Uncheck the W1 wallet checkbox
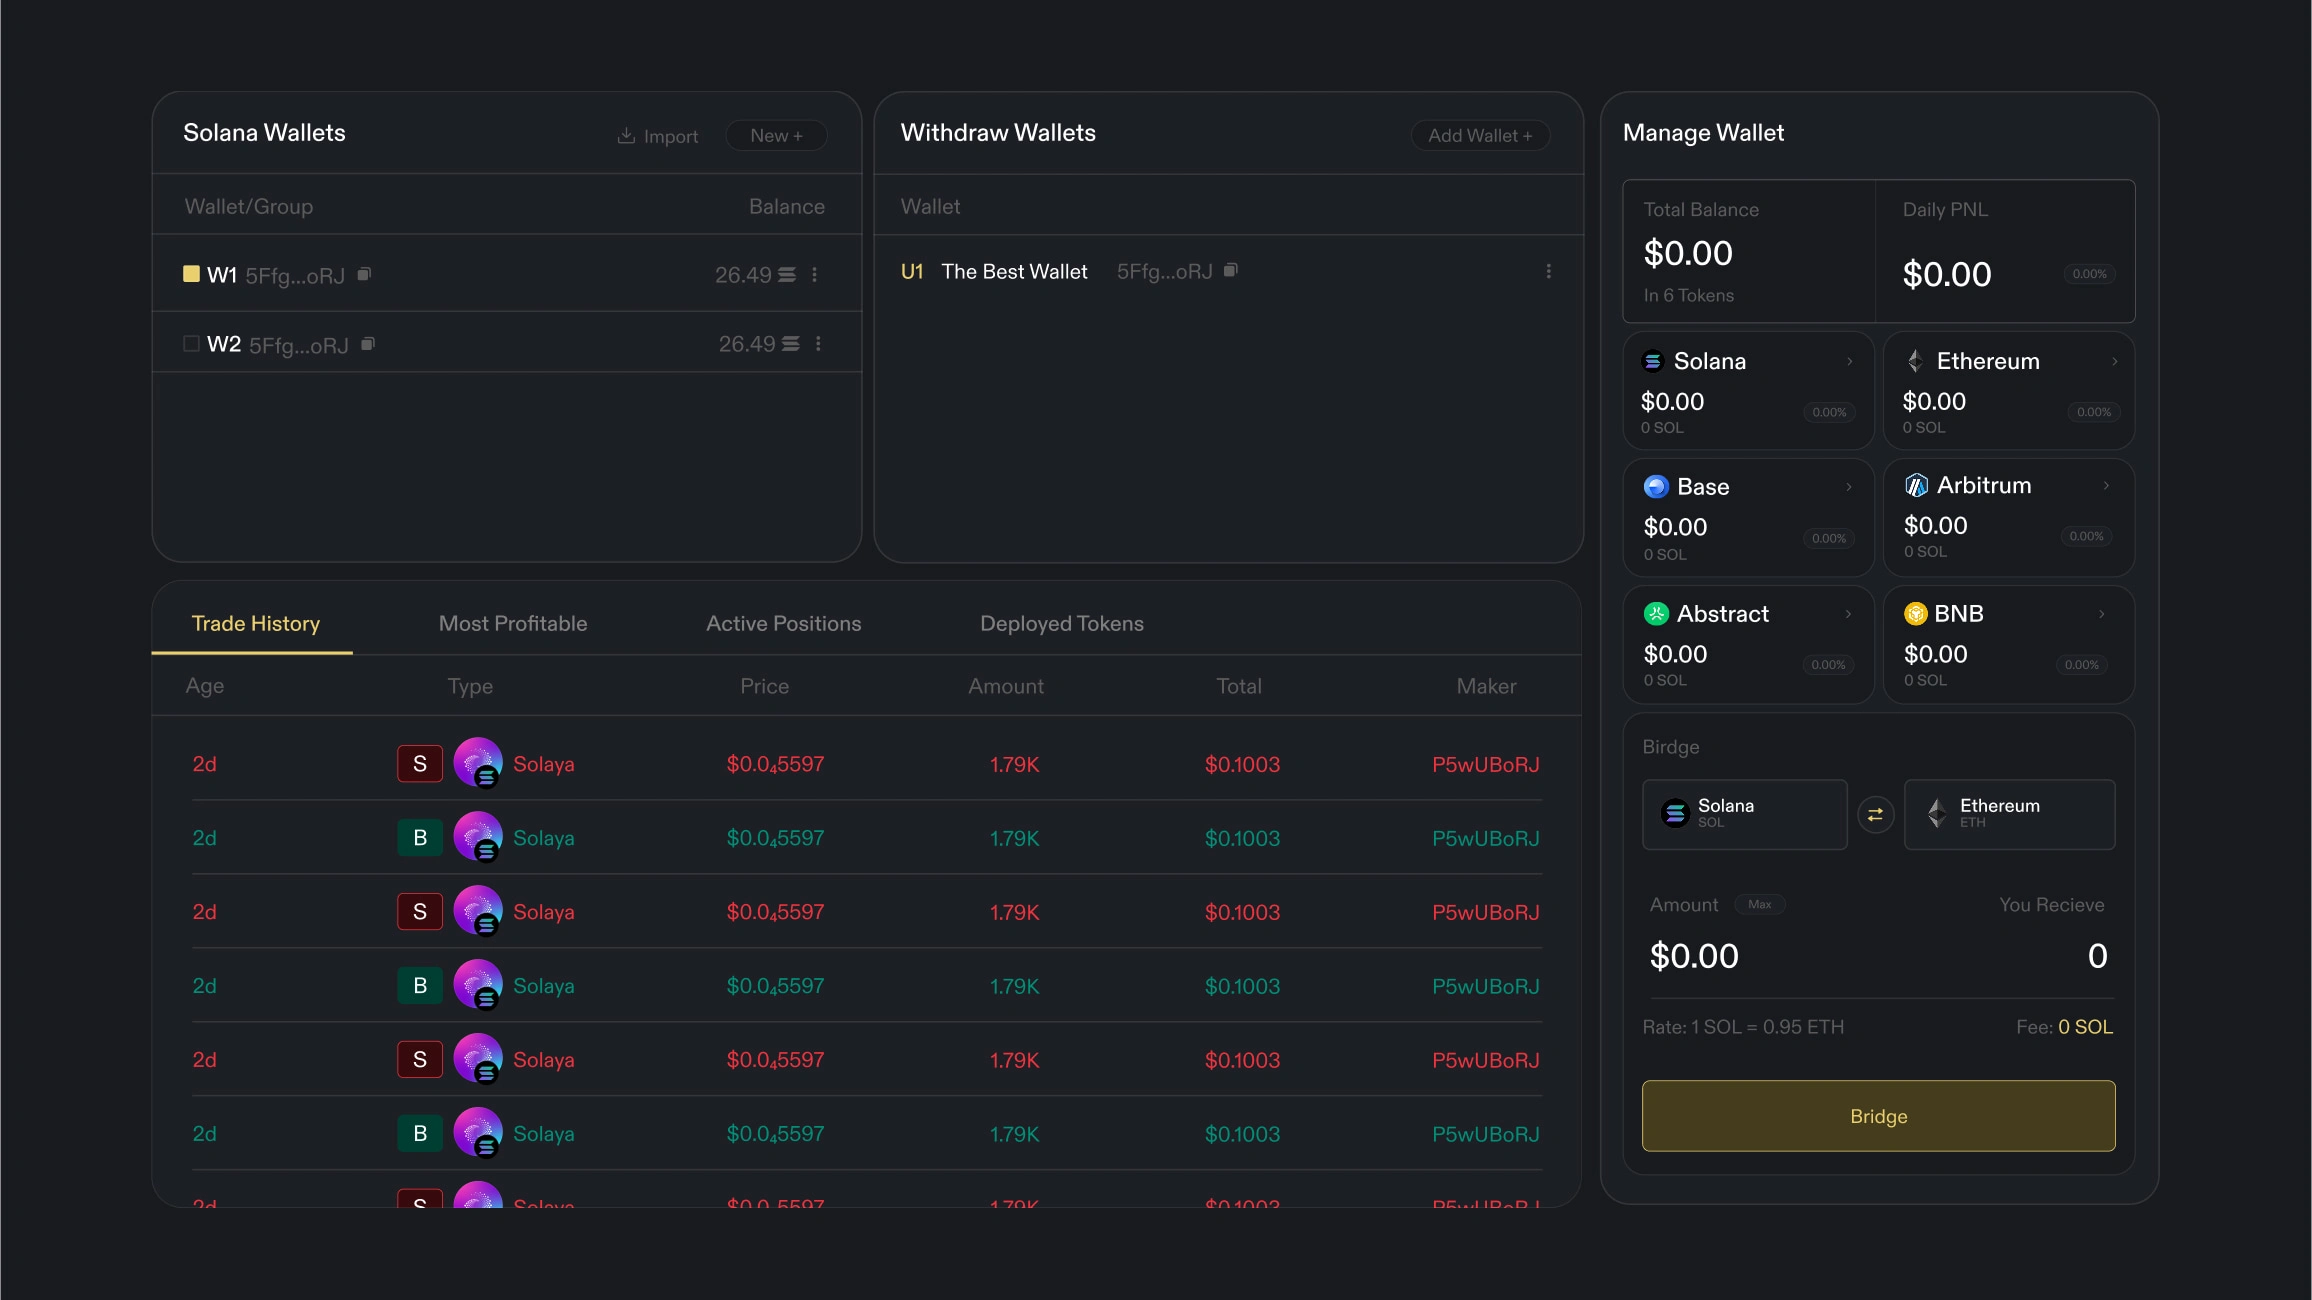 tap(191, 274)
